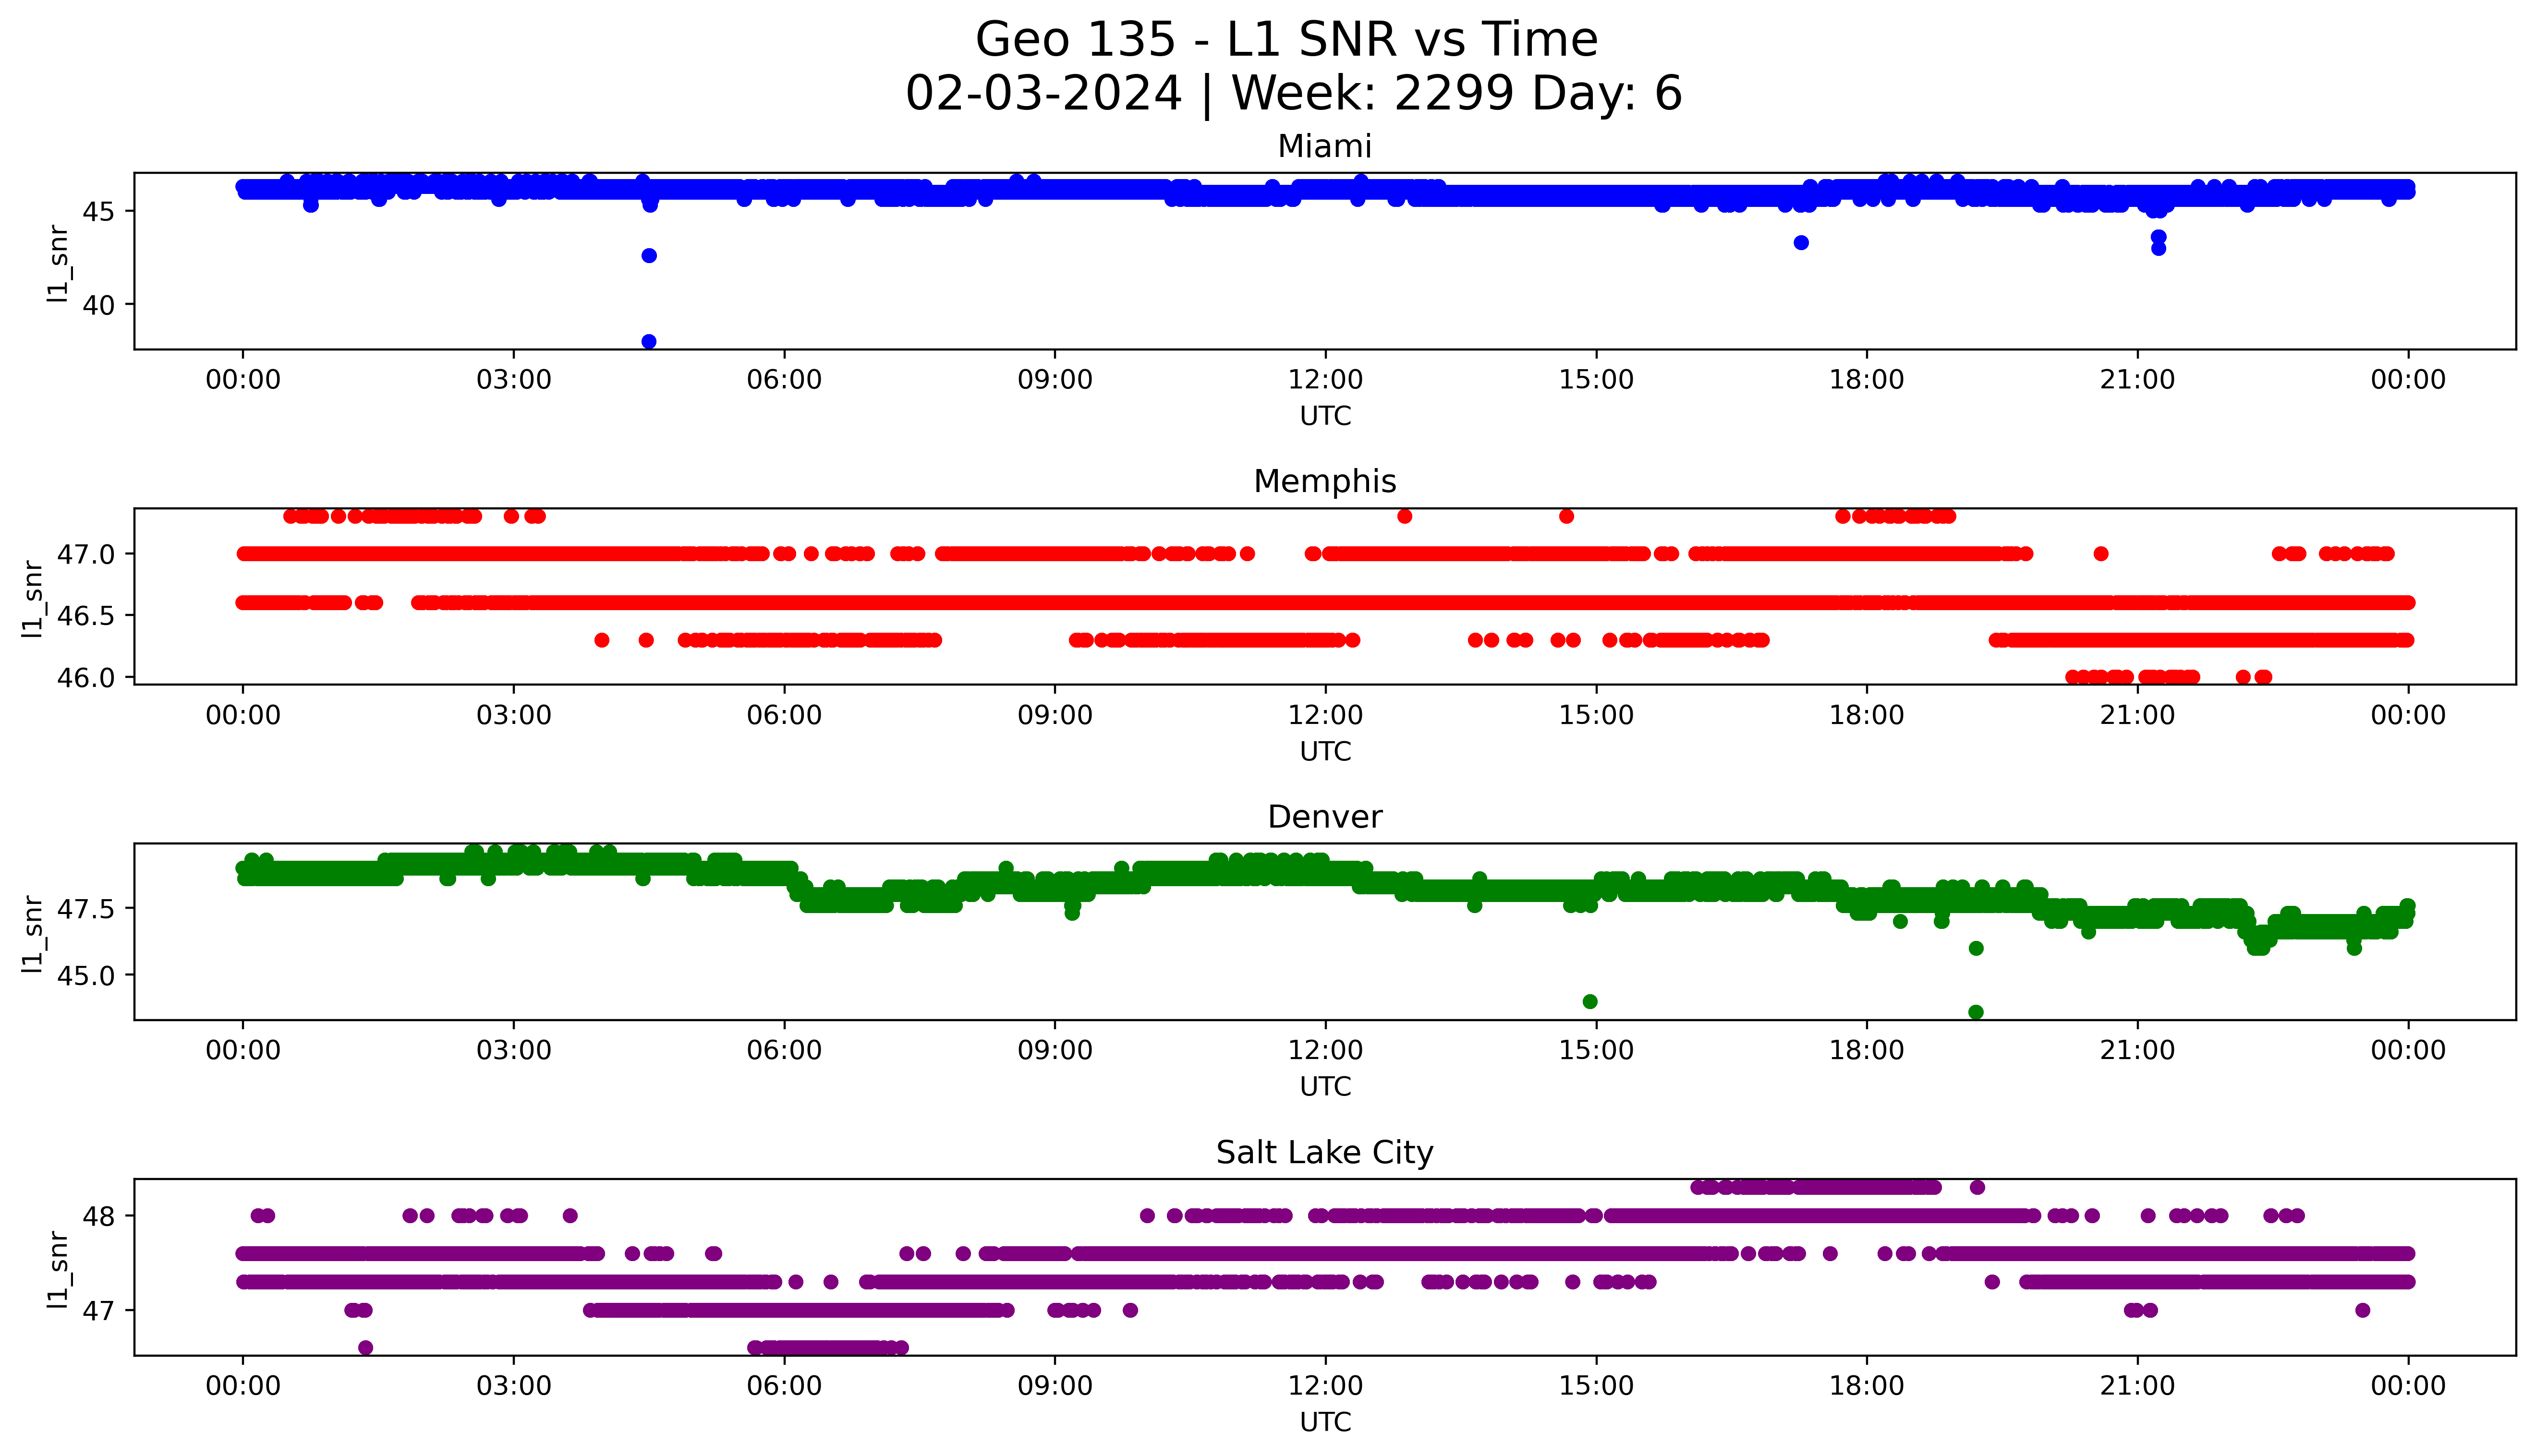The height and width of the screenshot is (1456, 2535).
Task: Click the Salt Lake City y-axis tick label 48
Action: [100, 1217]
